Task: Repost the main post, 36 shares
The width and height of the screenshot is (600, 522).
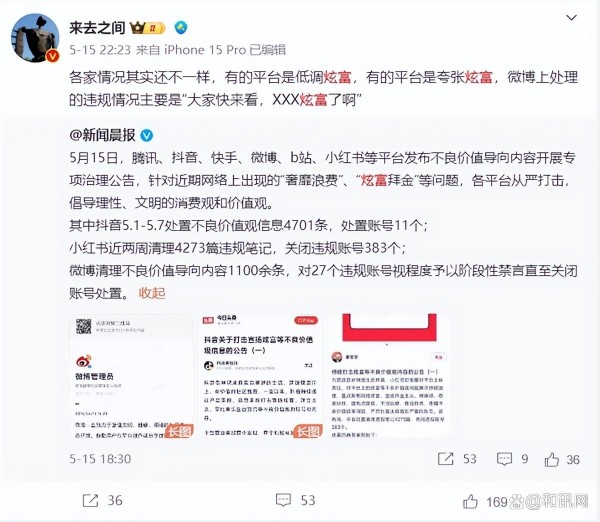Action: click(x=90, y=500)
